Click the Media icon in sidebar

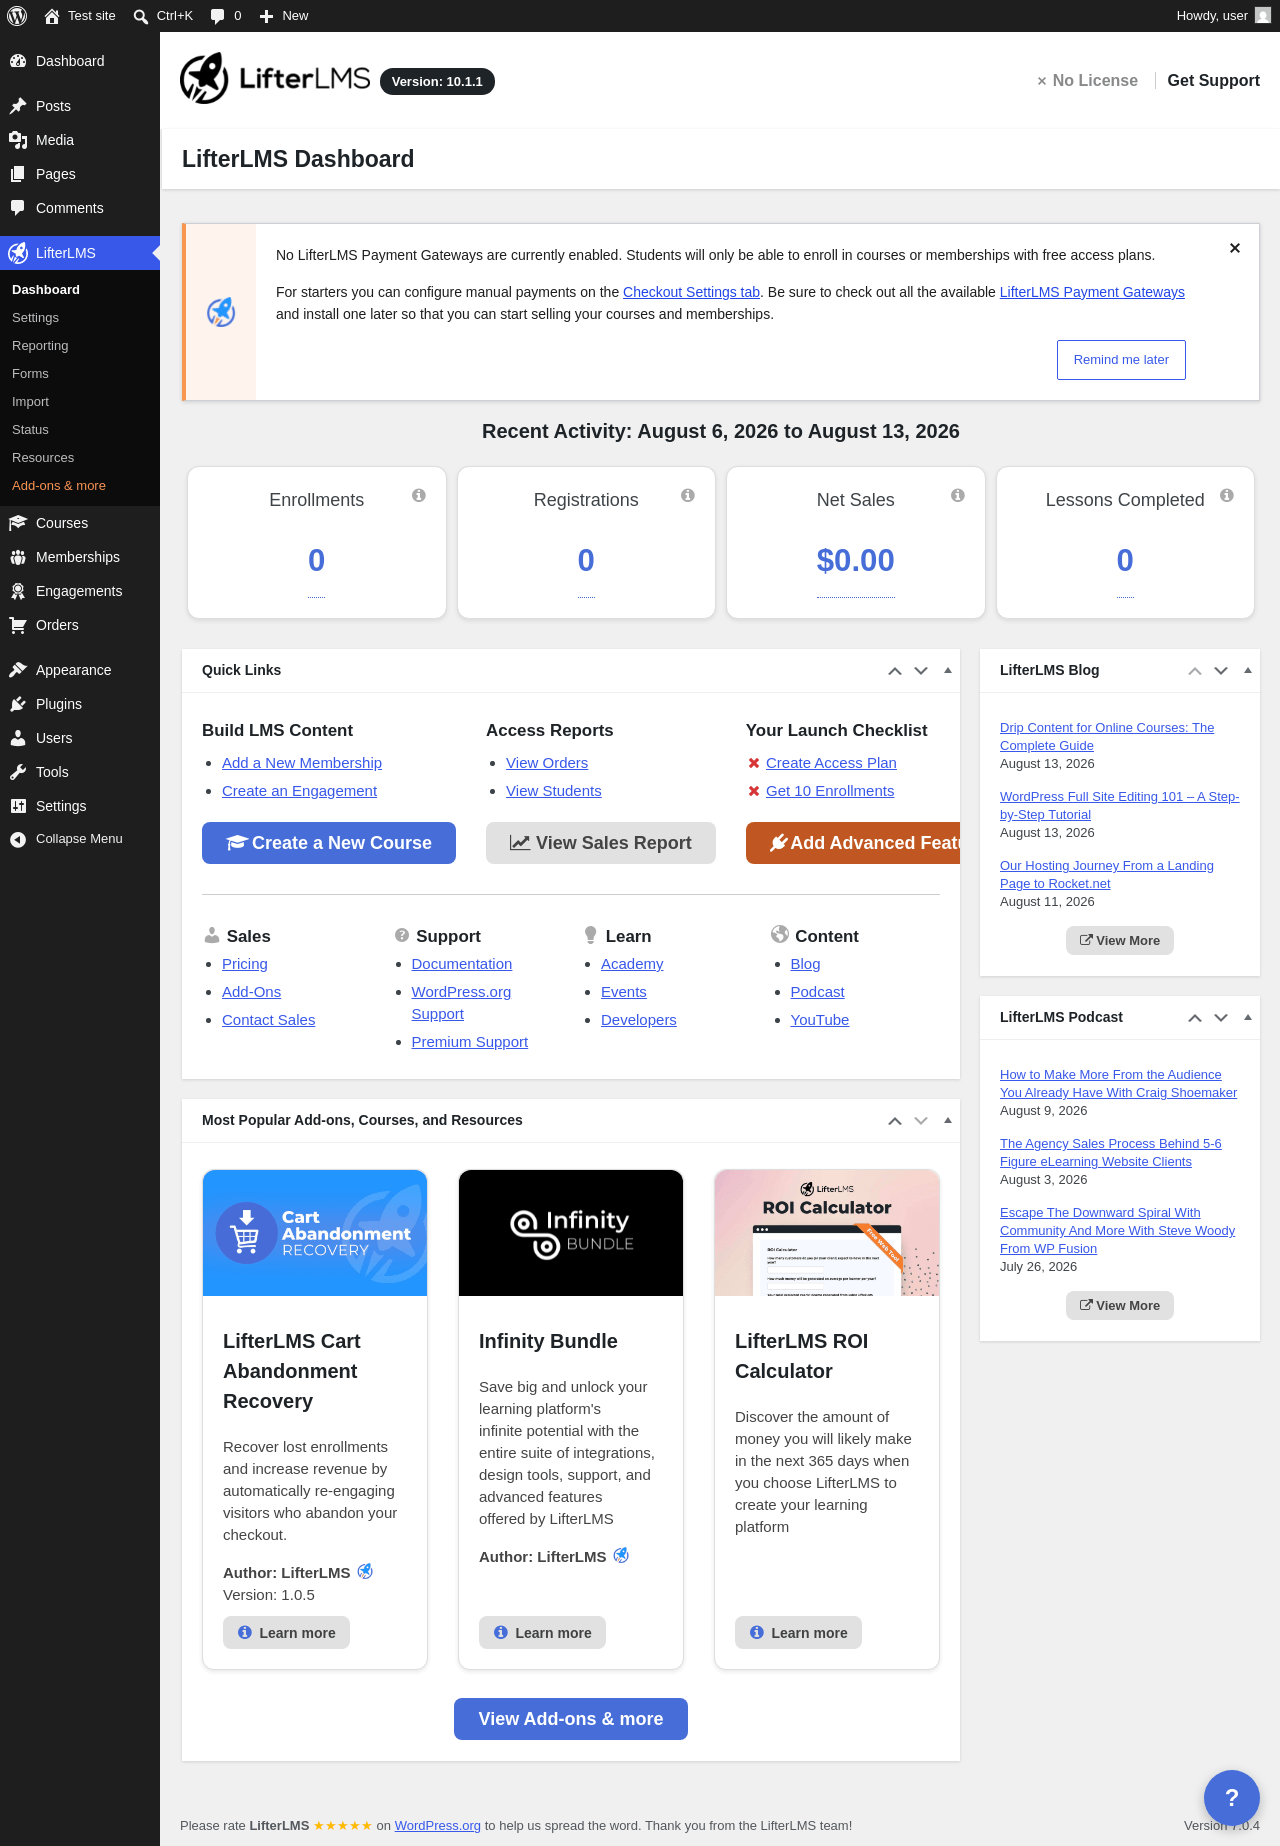[18, 140]
